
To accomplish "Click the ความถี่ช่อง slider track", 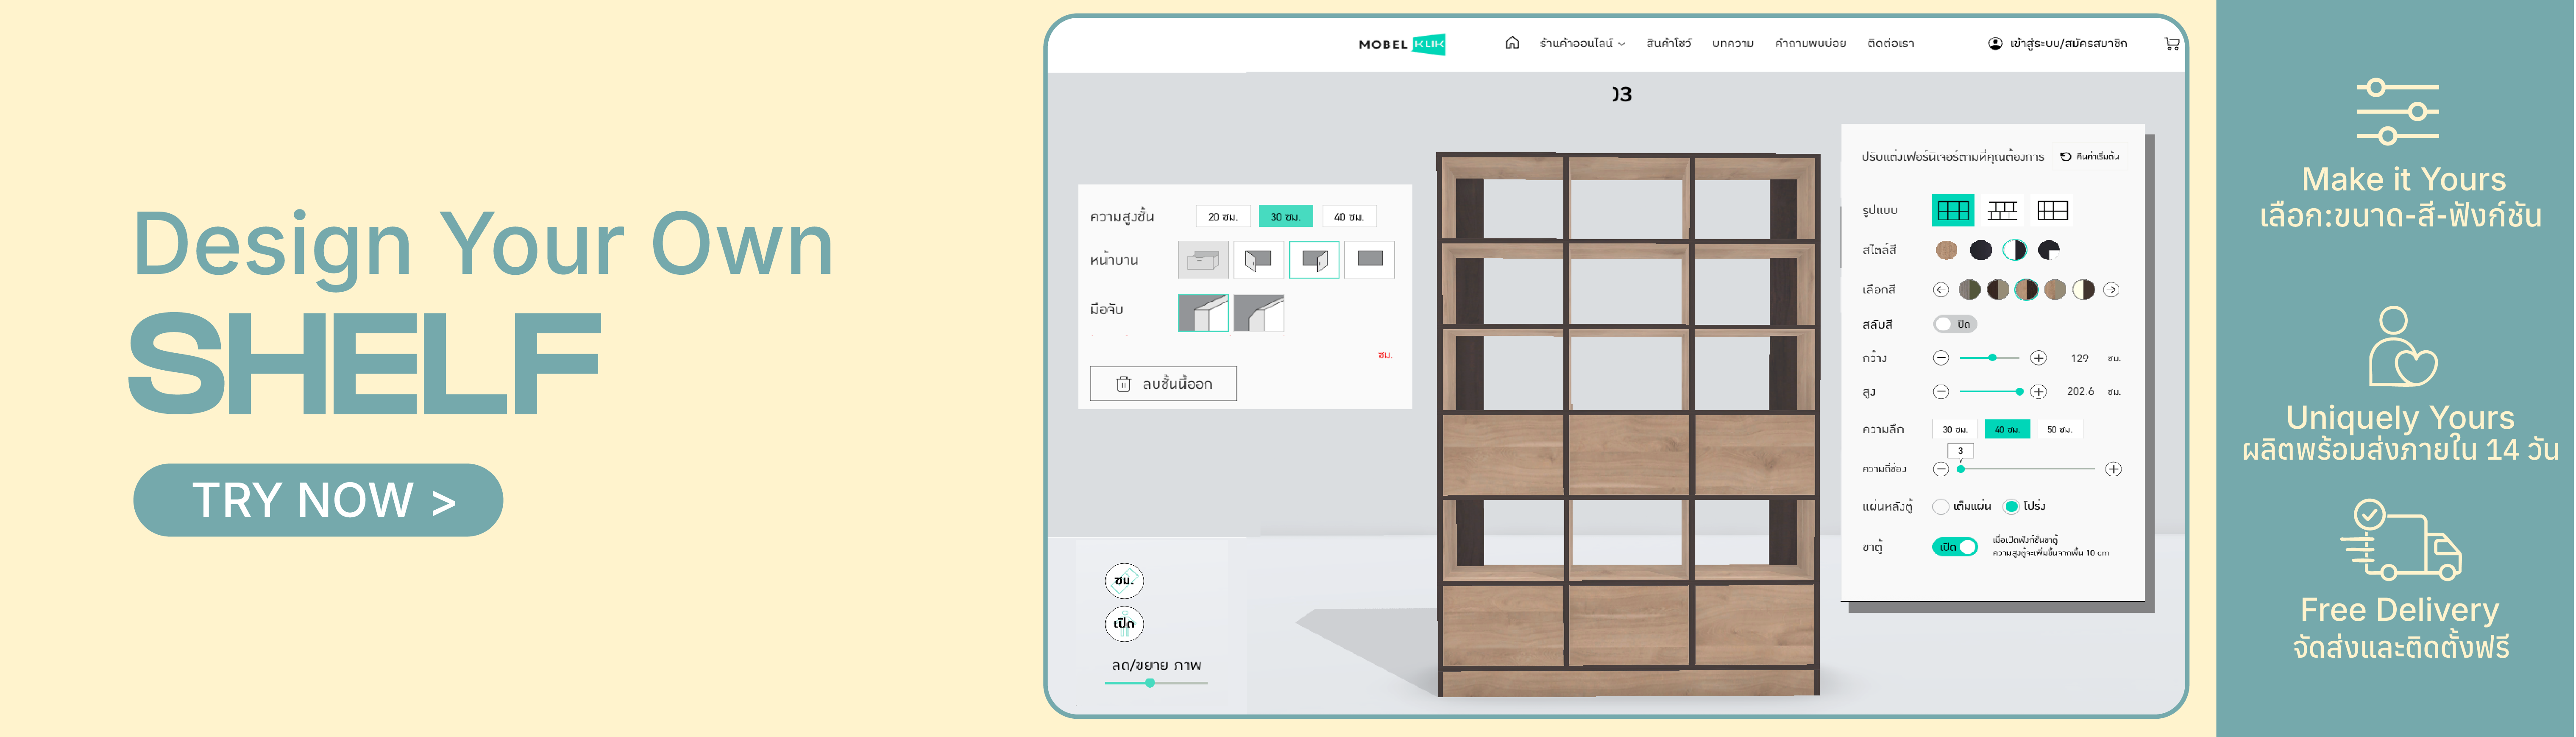I will (2026, 469).
